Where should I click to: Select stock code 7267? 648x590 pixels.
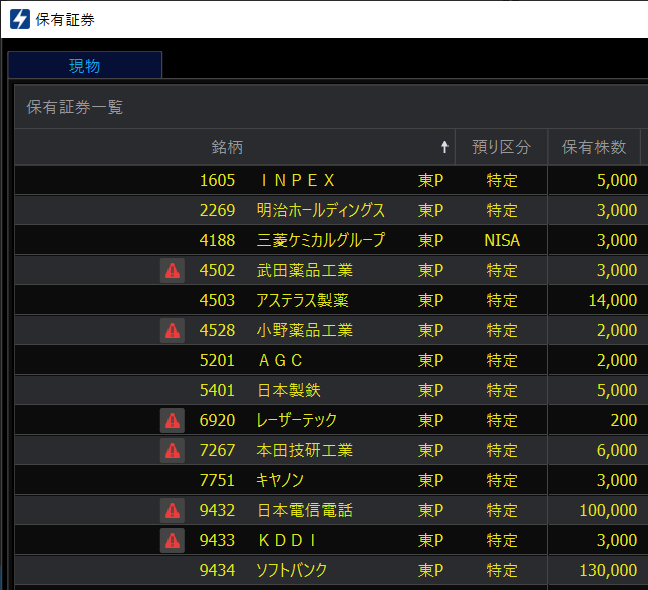(217, 450)
